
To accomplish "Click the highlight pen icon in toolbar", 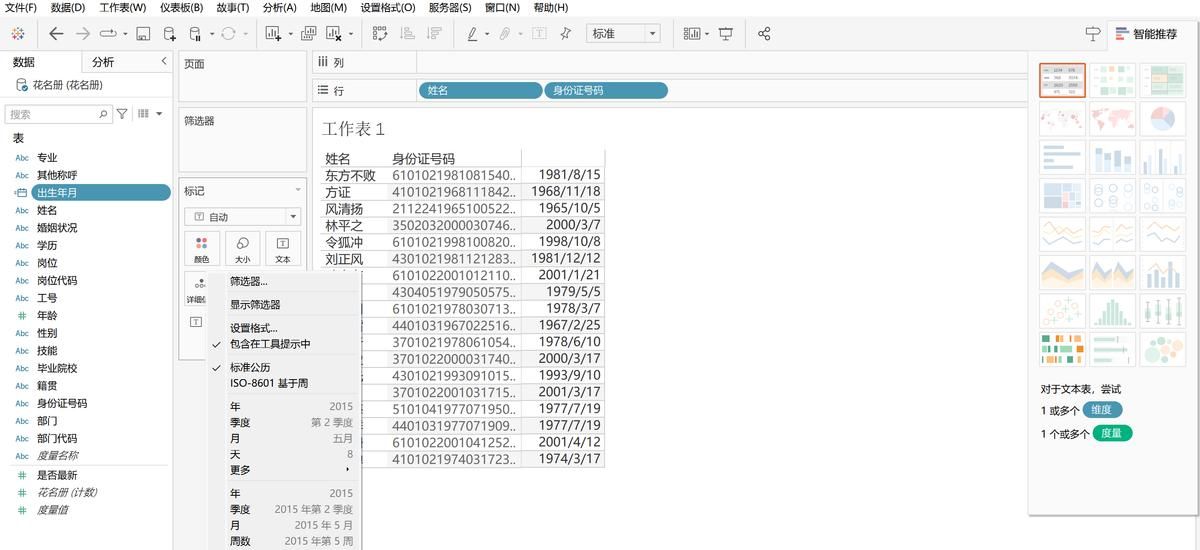I will coord(473,34).
